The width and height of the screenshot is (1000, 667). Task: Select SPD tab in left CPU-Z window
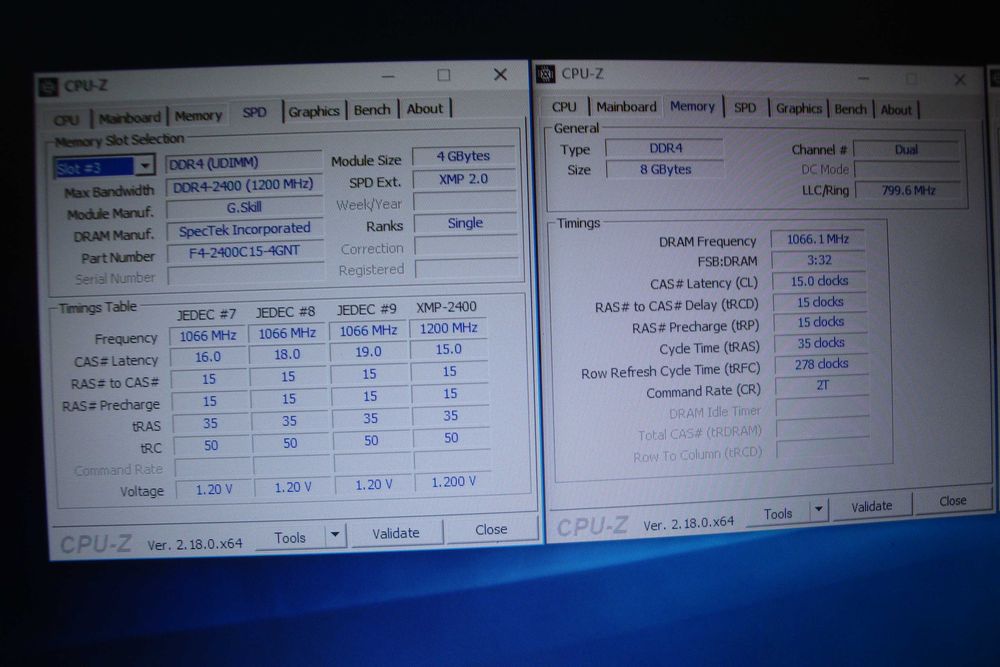254,112
